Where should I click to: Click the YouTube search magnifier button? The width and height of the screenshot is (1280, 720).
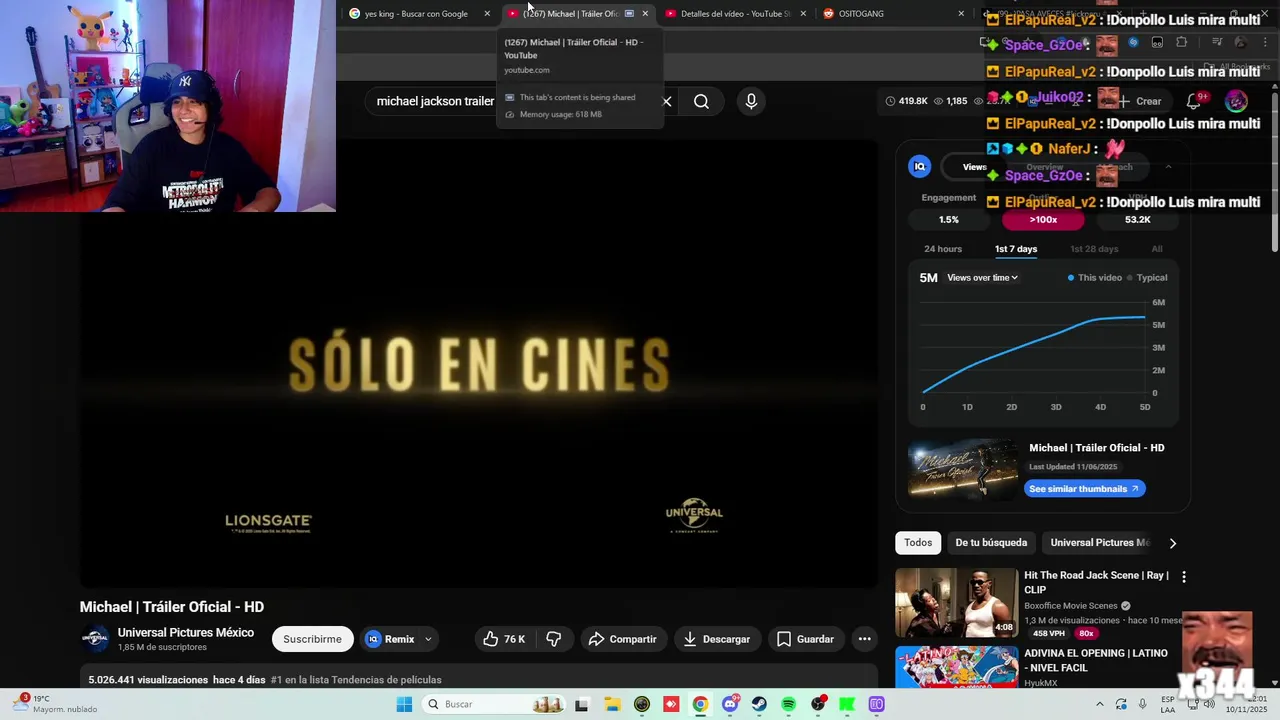[701, 101]
